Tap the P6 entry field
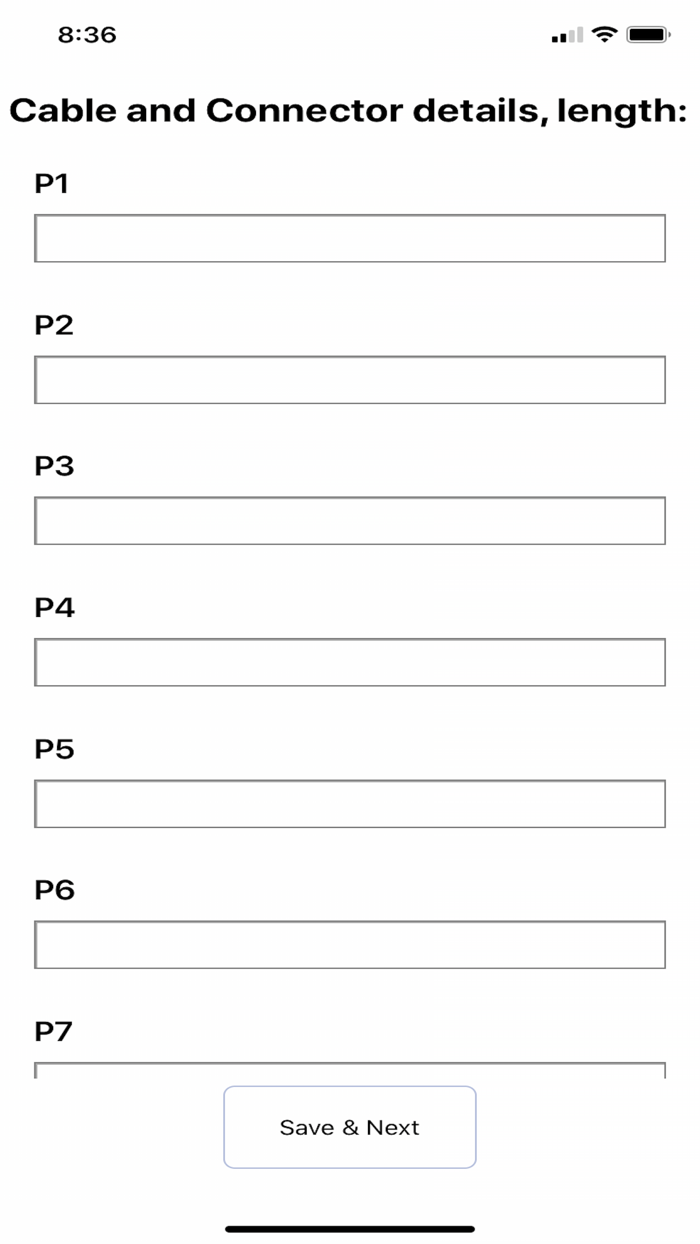Viewport: 700px width, 1244px height. [x=350, y=945]
